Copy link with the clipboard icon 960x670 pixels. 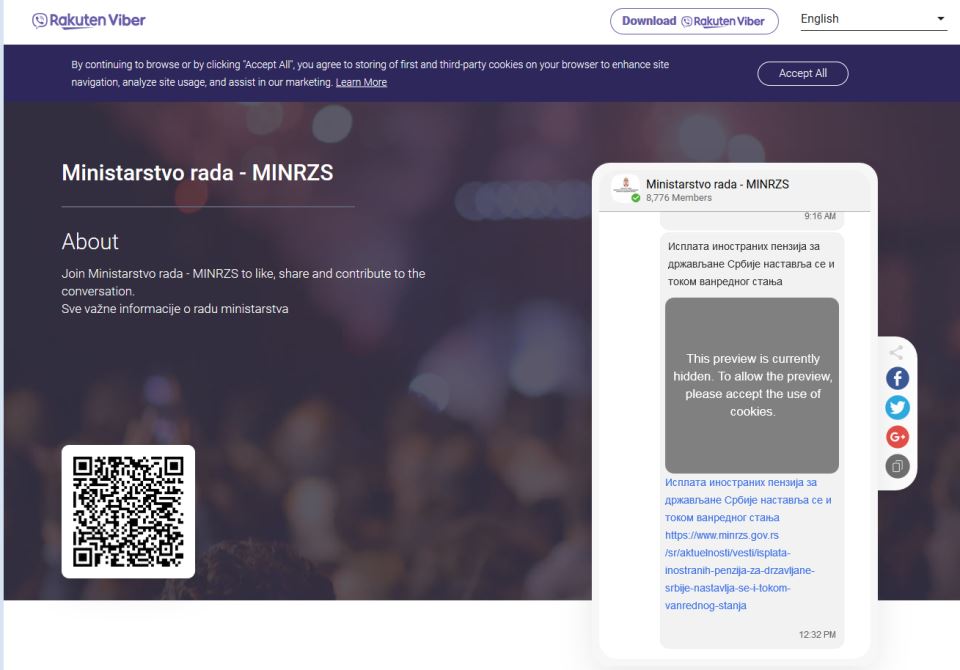coord(897,467)
